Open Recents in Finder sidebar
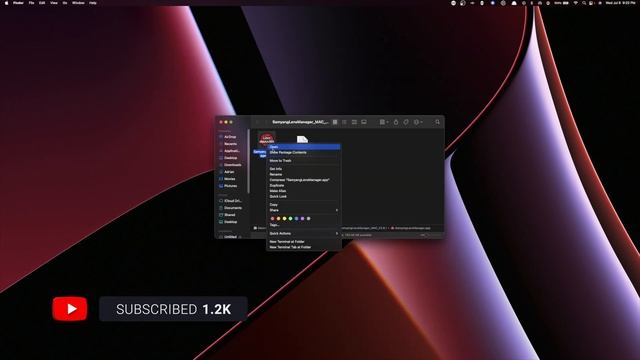The image size is (640, 360). (231, 144)
